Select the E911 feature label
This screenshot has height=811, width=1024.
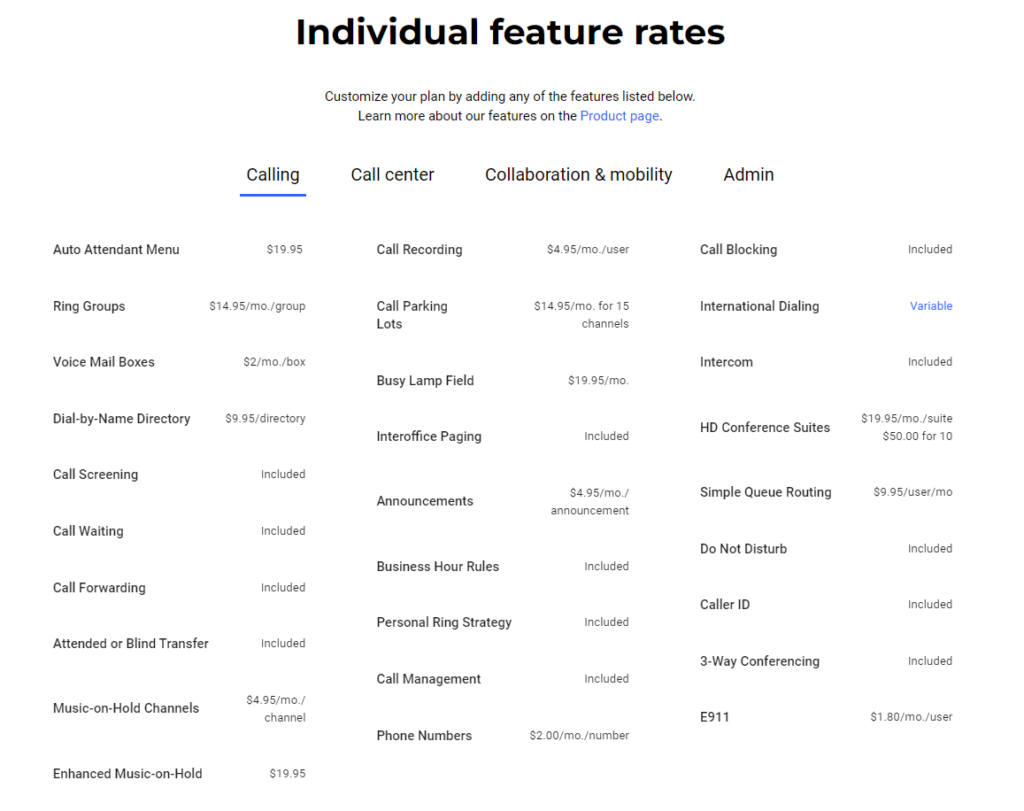(714, 717)
